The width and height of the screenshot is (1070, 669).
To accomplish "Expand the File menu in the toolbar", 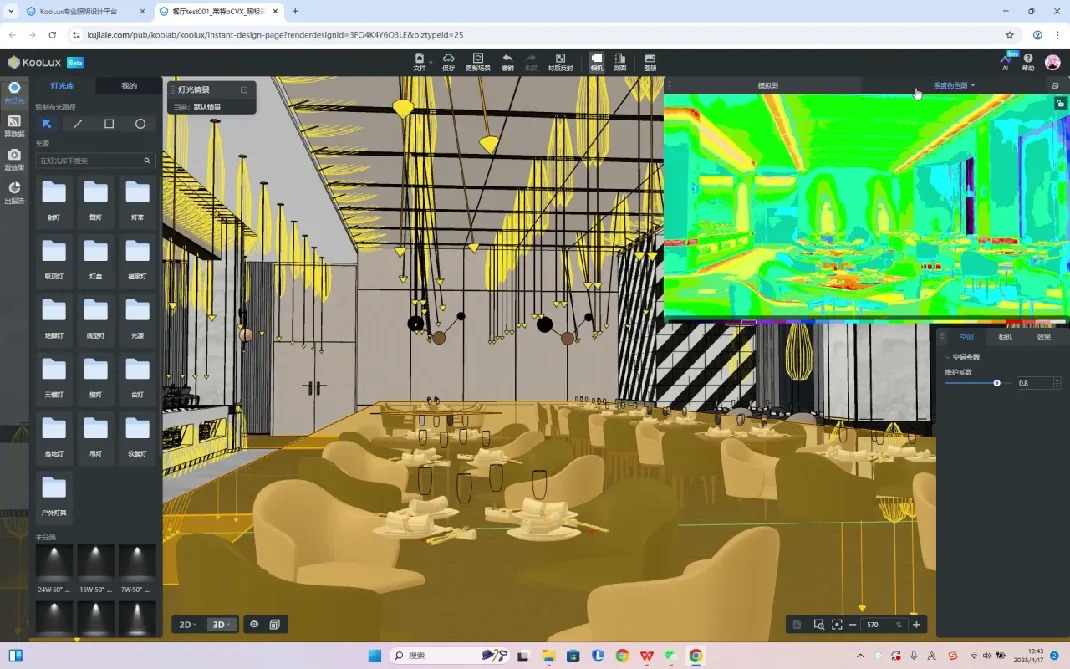I will 419,61.
